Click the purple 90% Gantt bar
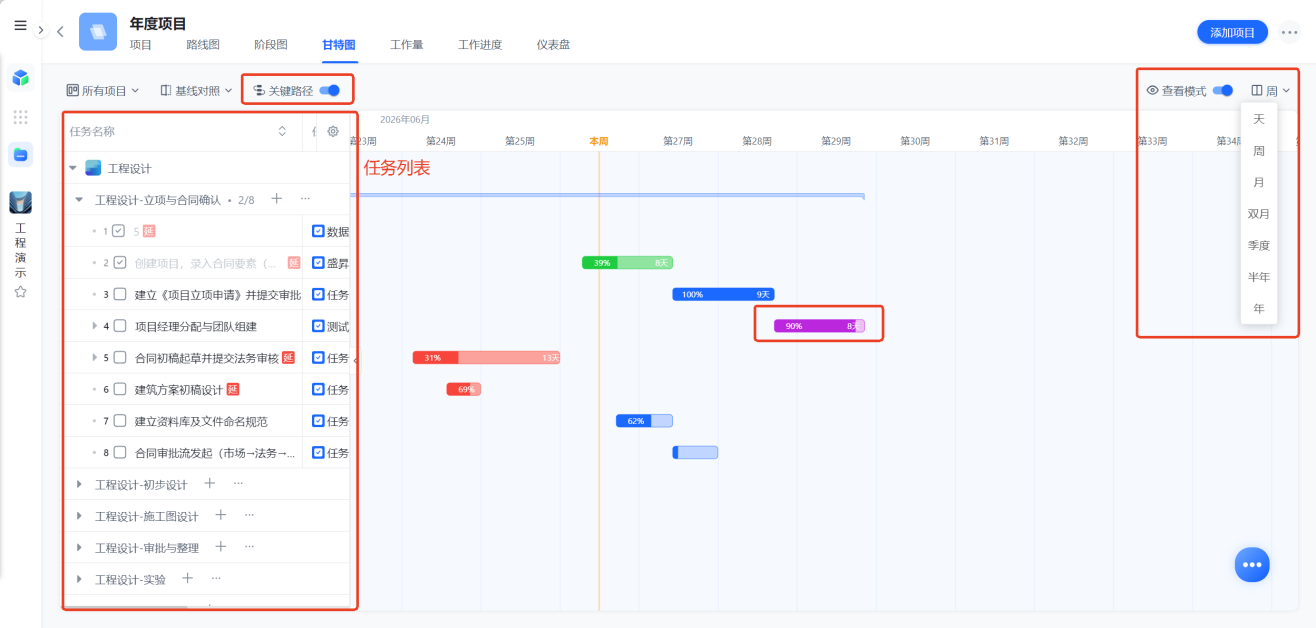 pyautogui.click(x=819, y=326)
